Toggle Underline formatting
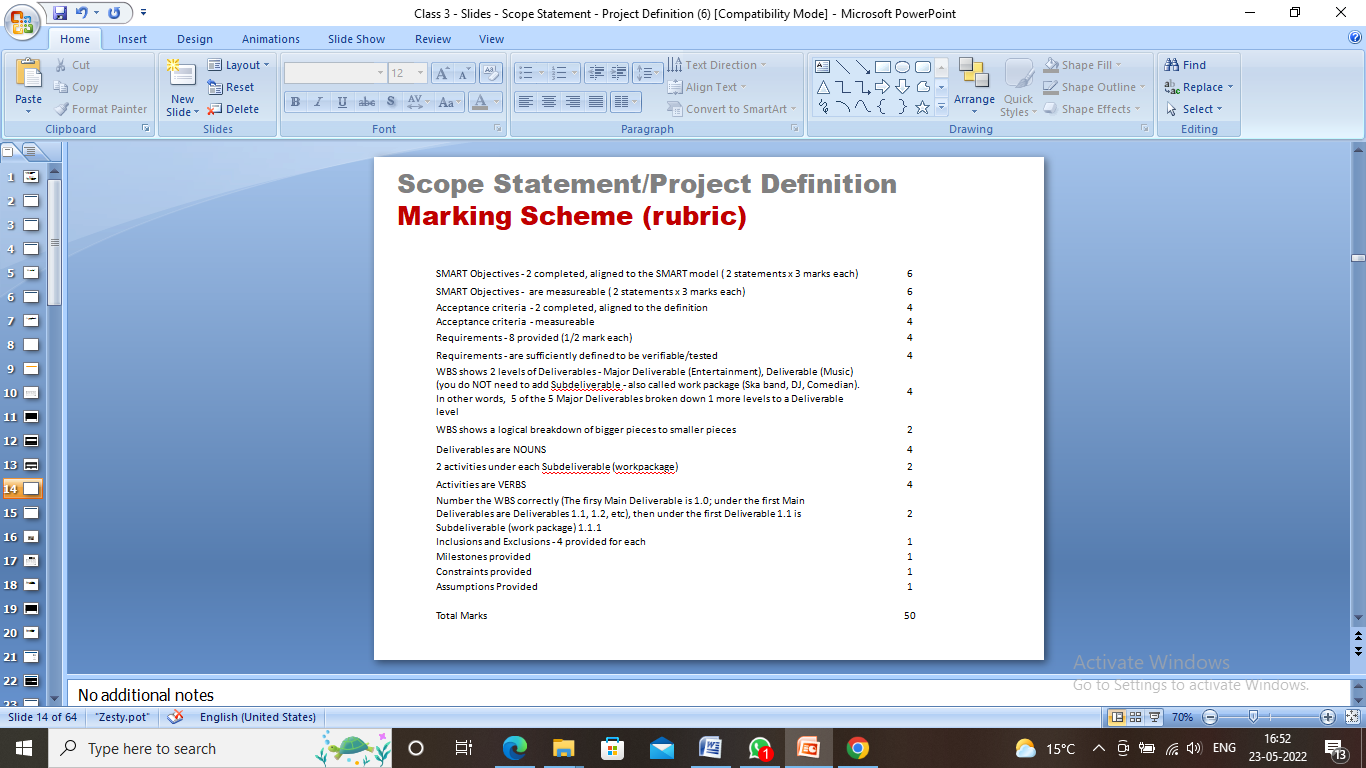The image size is (1366, 768). (x=342, y=102)
